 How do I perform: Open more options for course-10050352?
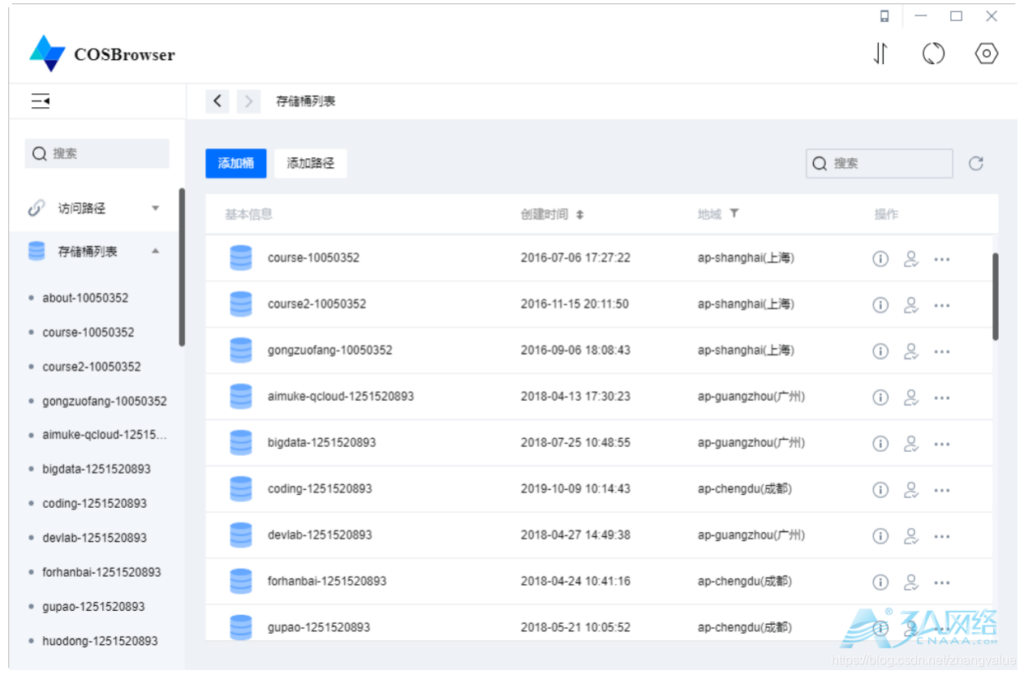(x=942, y=260)
